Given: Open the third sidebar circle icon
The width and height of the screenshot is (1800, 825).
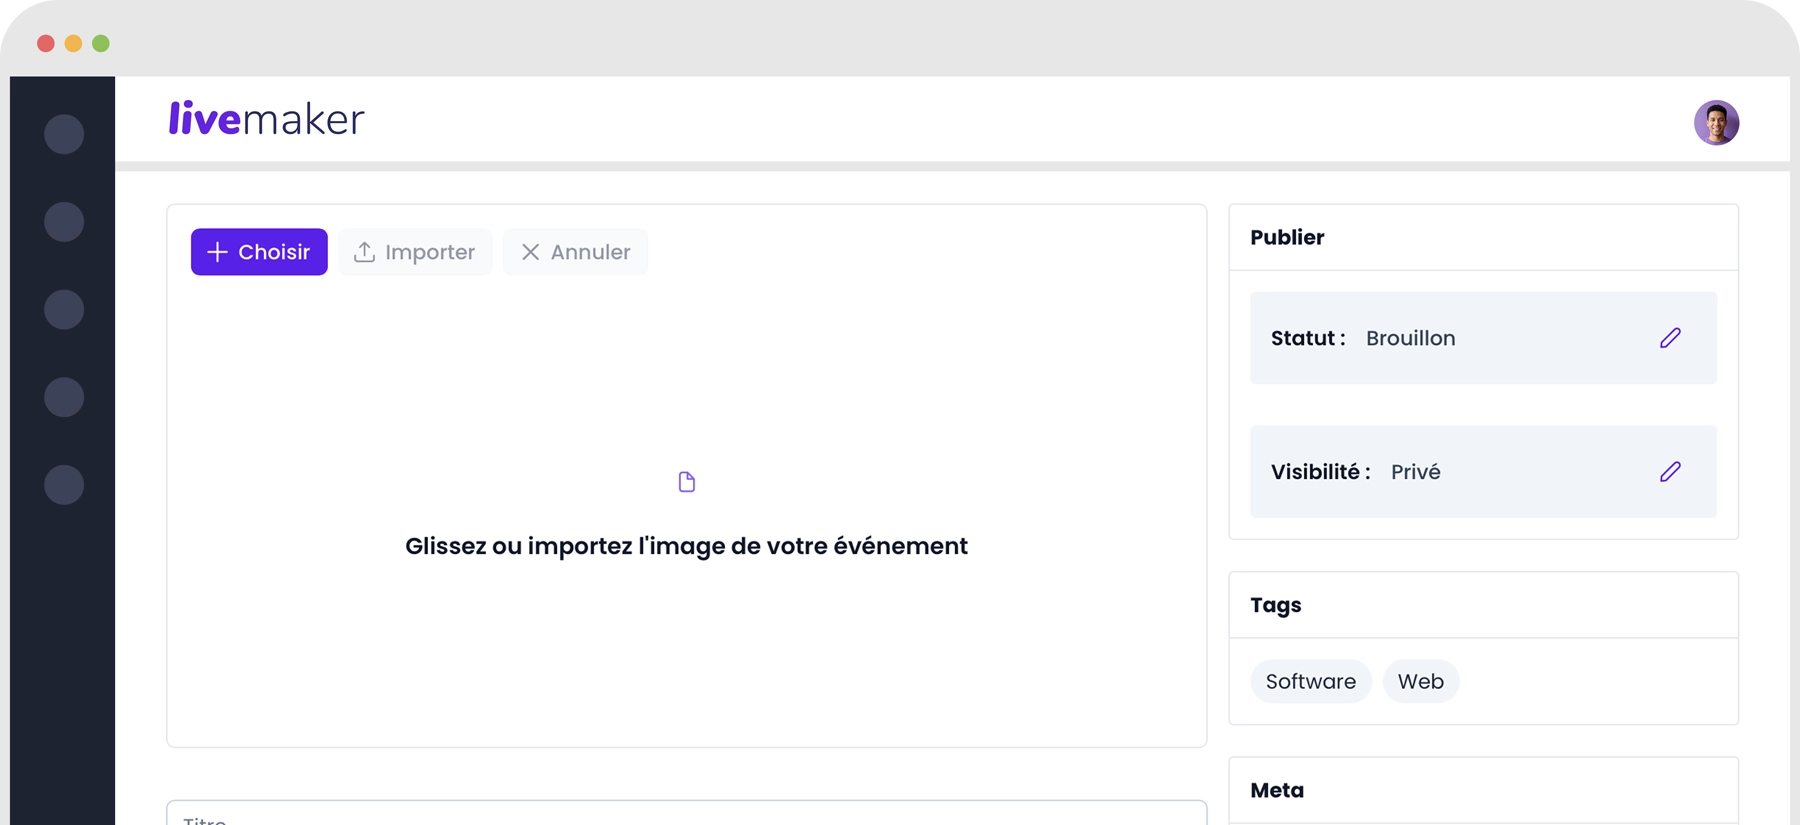Looking at the screenshot, I should [x=64, y=310].
